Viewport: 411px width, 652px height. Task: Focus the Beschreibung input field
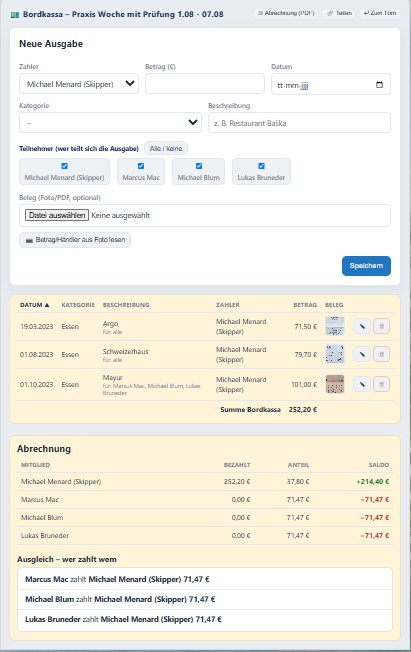click(299, 123)
